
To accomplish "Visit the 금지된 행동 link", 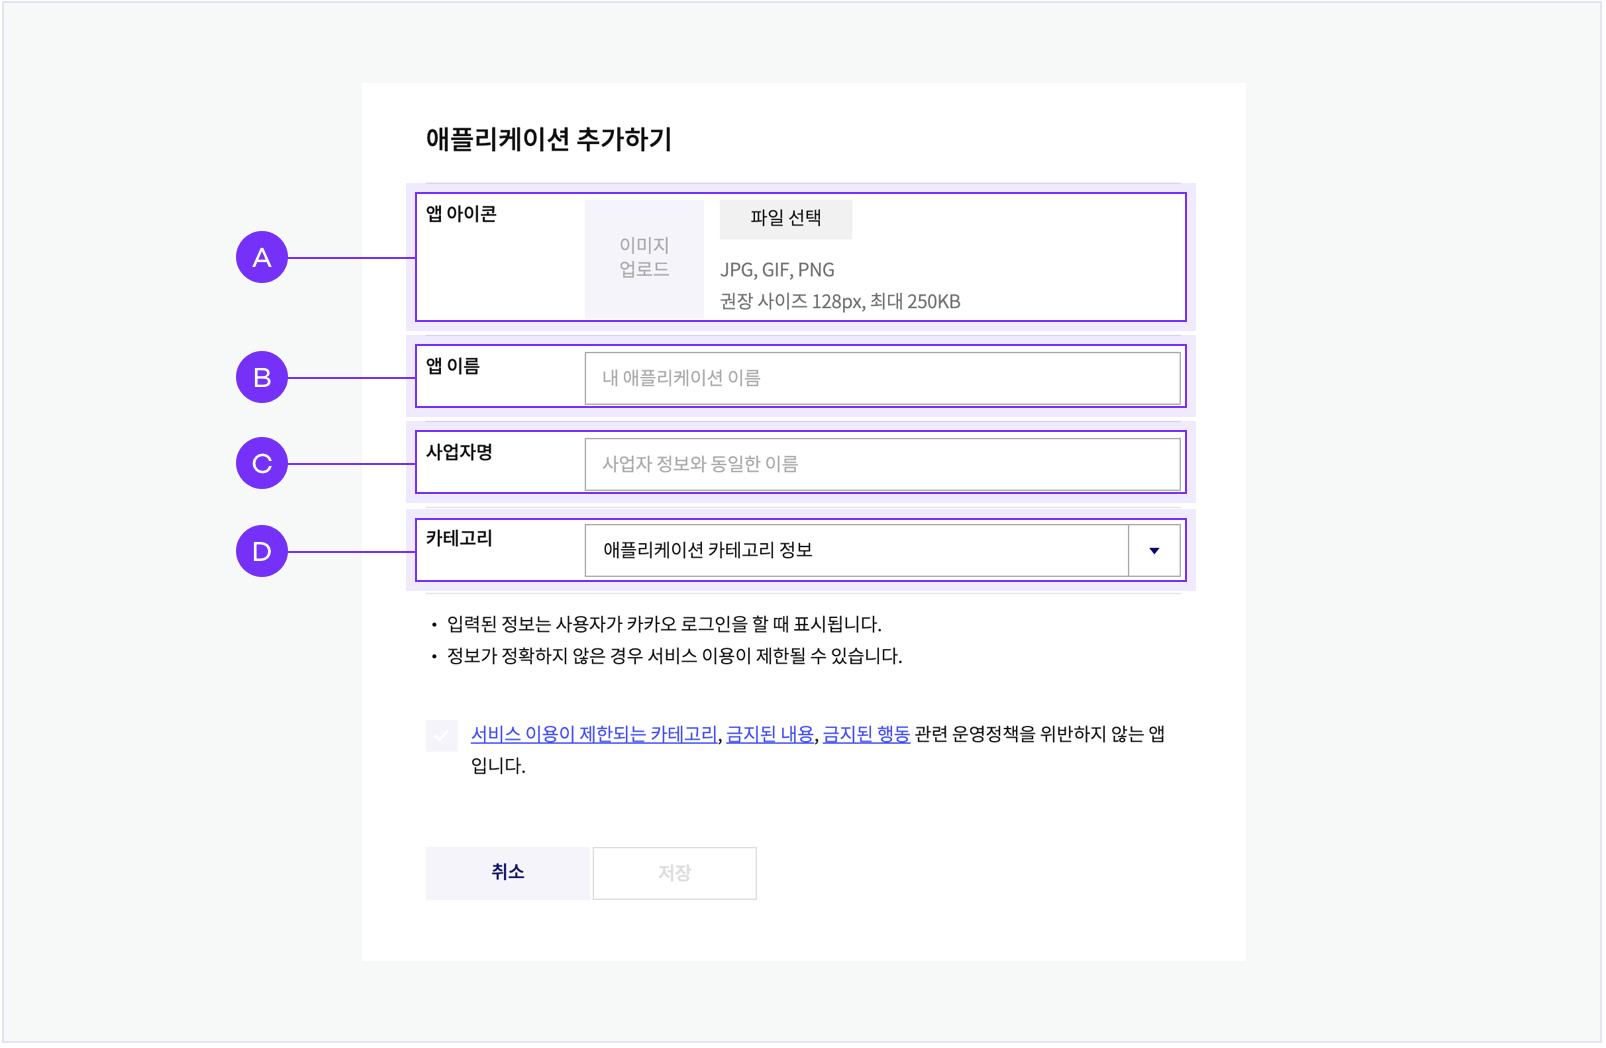I will point(866,735).
